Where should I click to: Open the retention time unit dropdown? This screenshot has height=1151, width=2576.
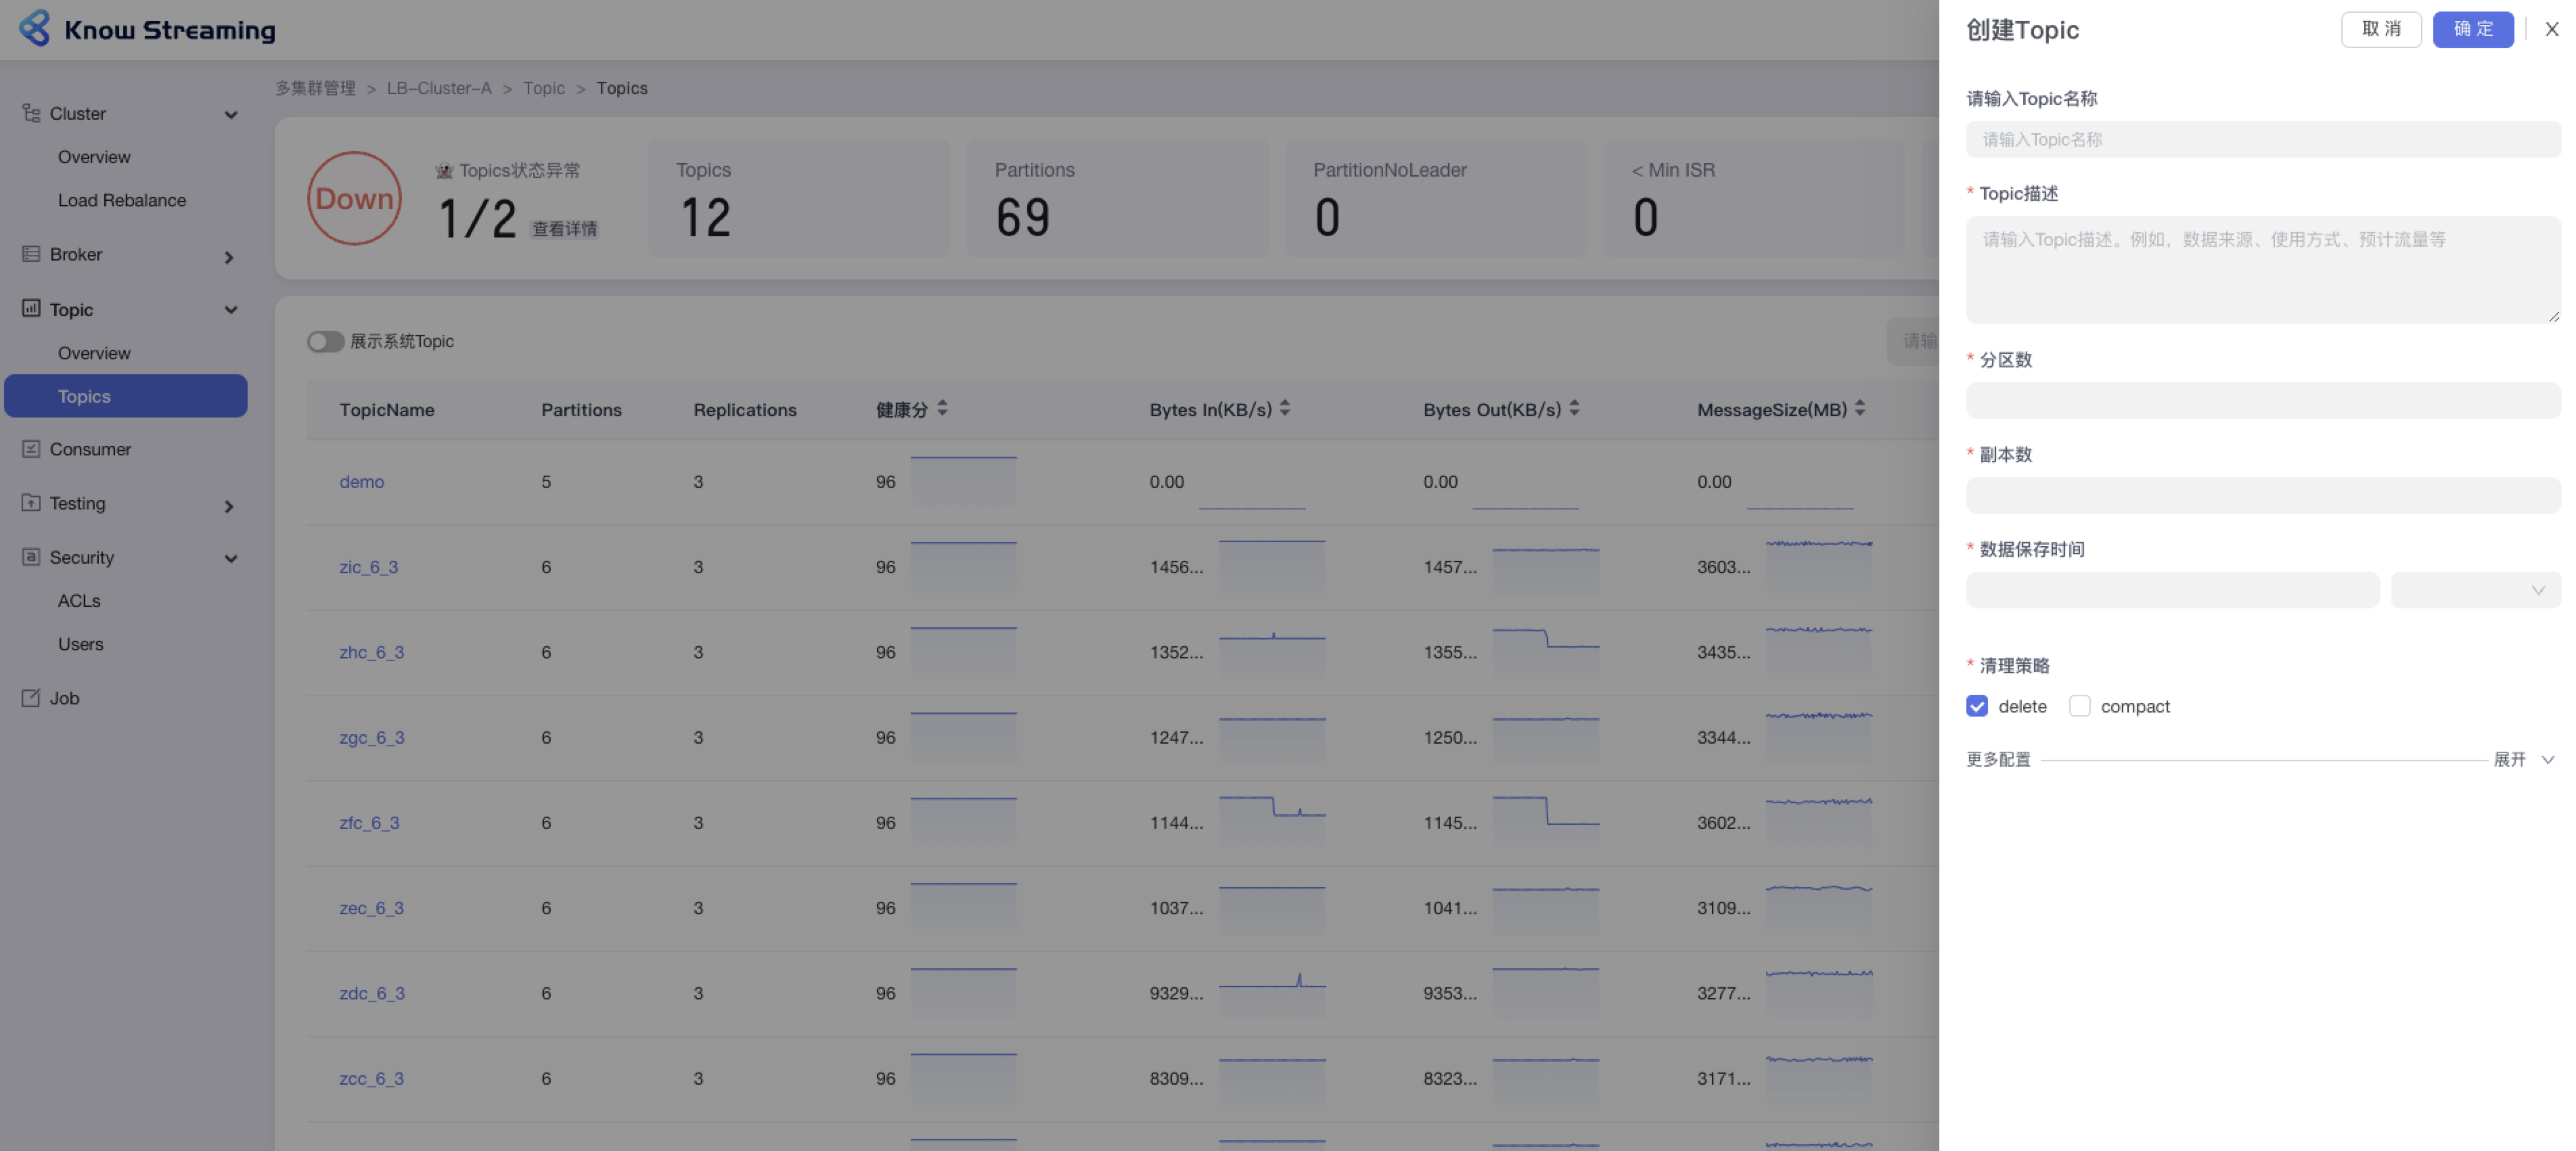coord(2475,590)
